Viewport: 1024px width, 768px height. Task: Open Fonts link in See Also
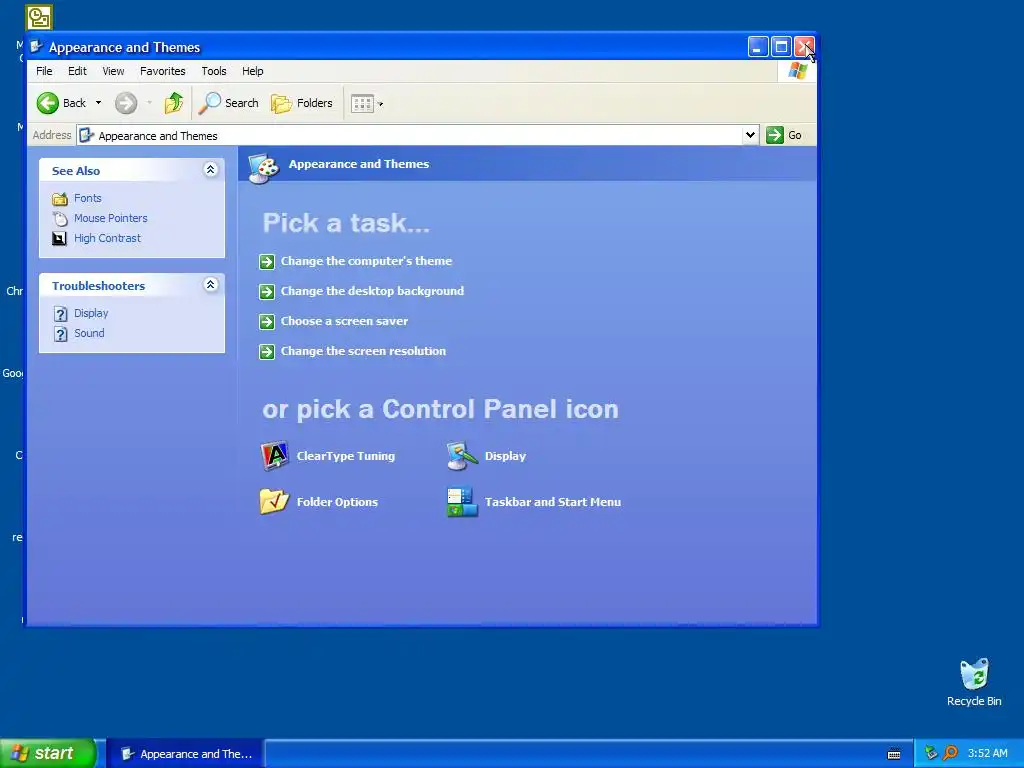88,198
